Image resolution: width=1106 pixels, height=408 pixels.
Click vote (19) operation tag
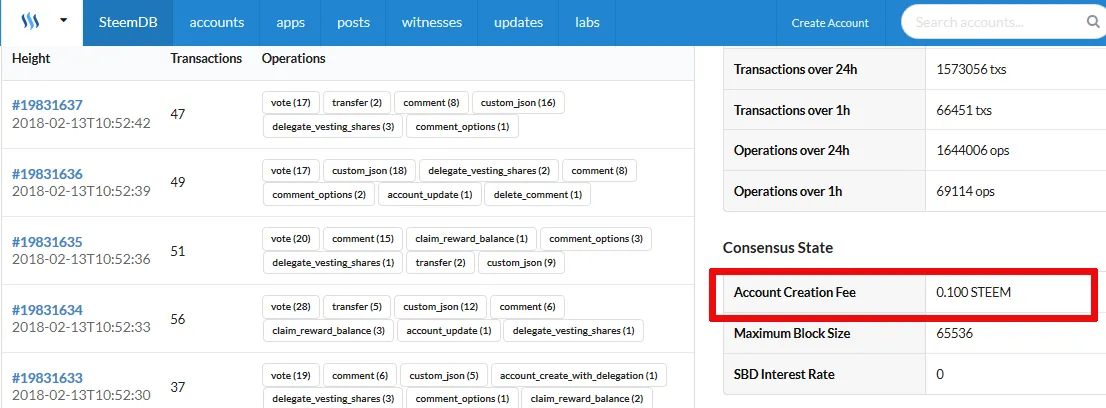pos(291,375)
